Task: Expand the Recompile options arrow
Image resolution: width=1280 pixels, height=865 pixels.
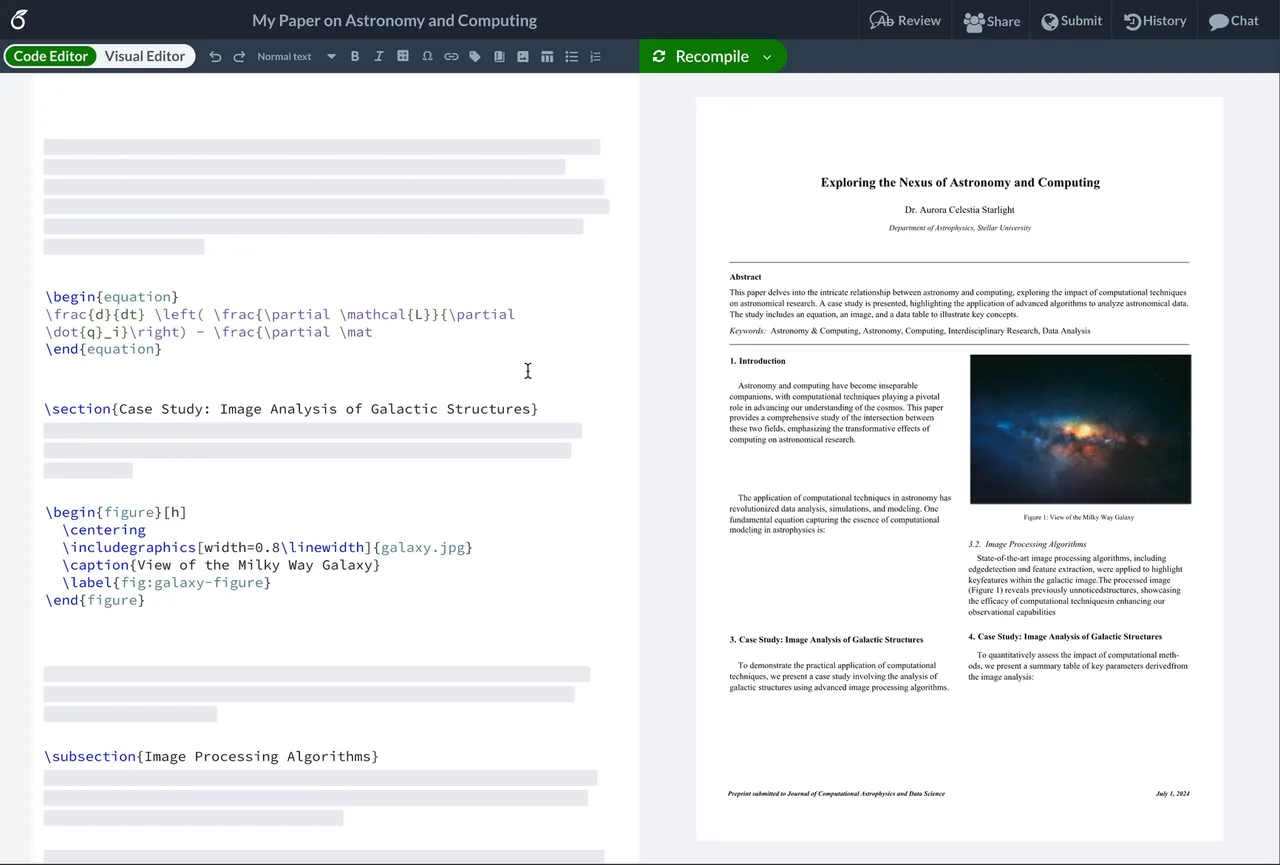Action: coord(767,57)
